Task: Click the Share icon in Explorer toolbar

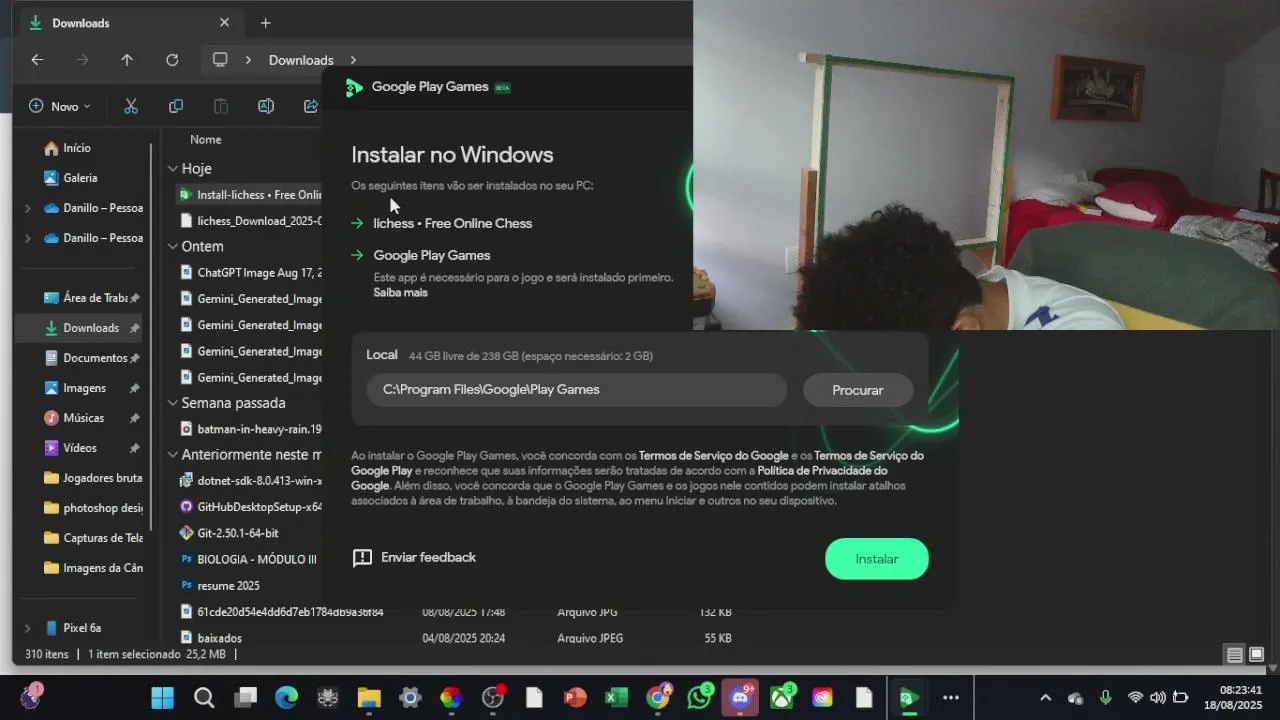Action: pyautogui.click(x=311, y=106)
